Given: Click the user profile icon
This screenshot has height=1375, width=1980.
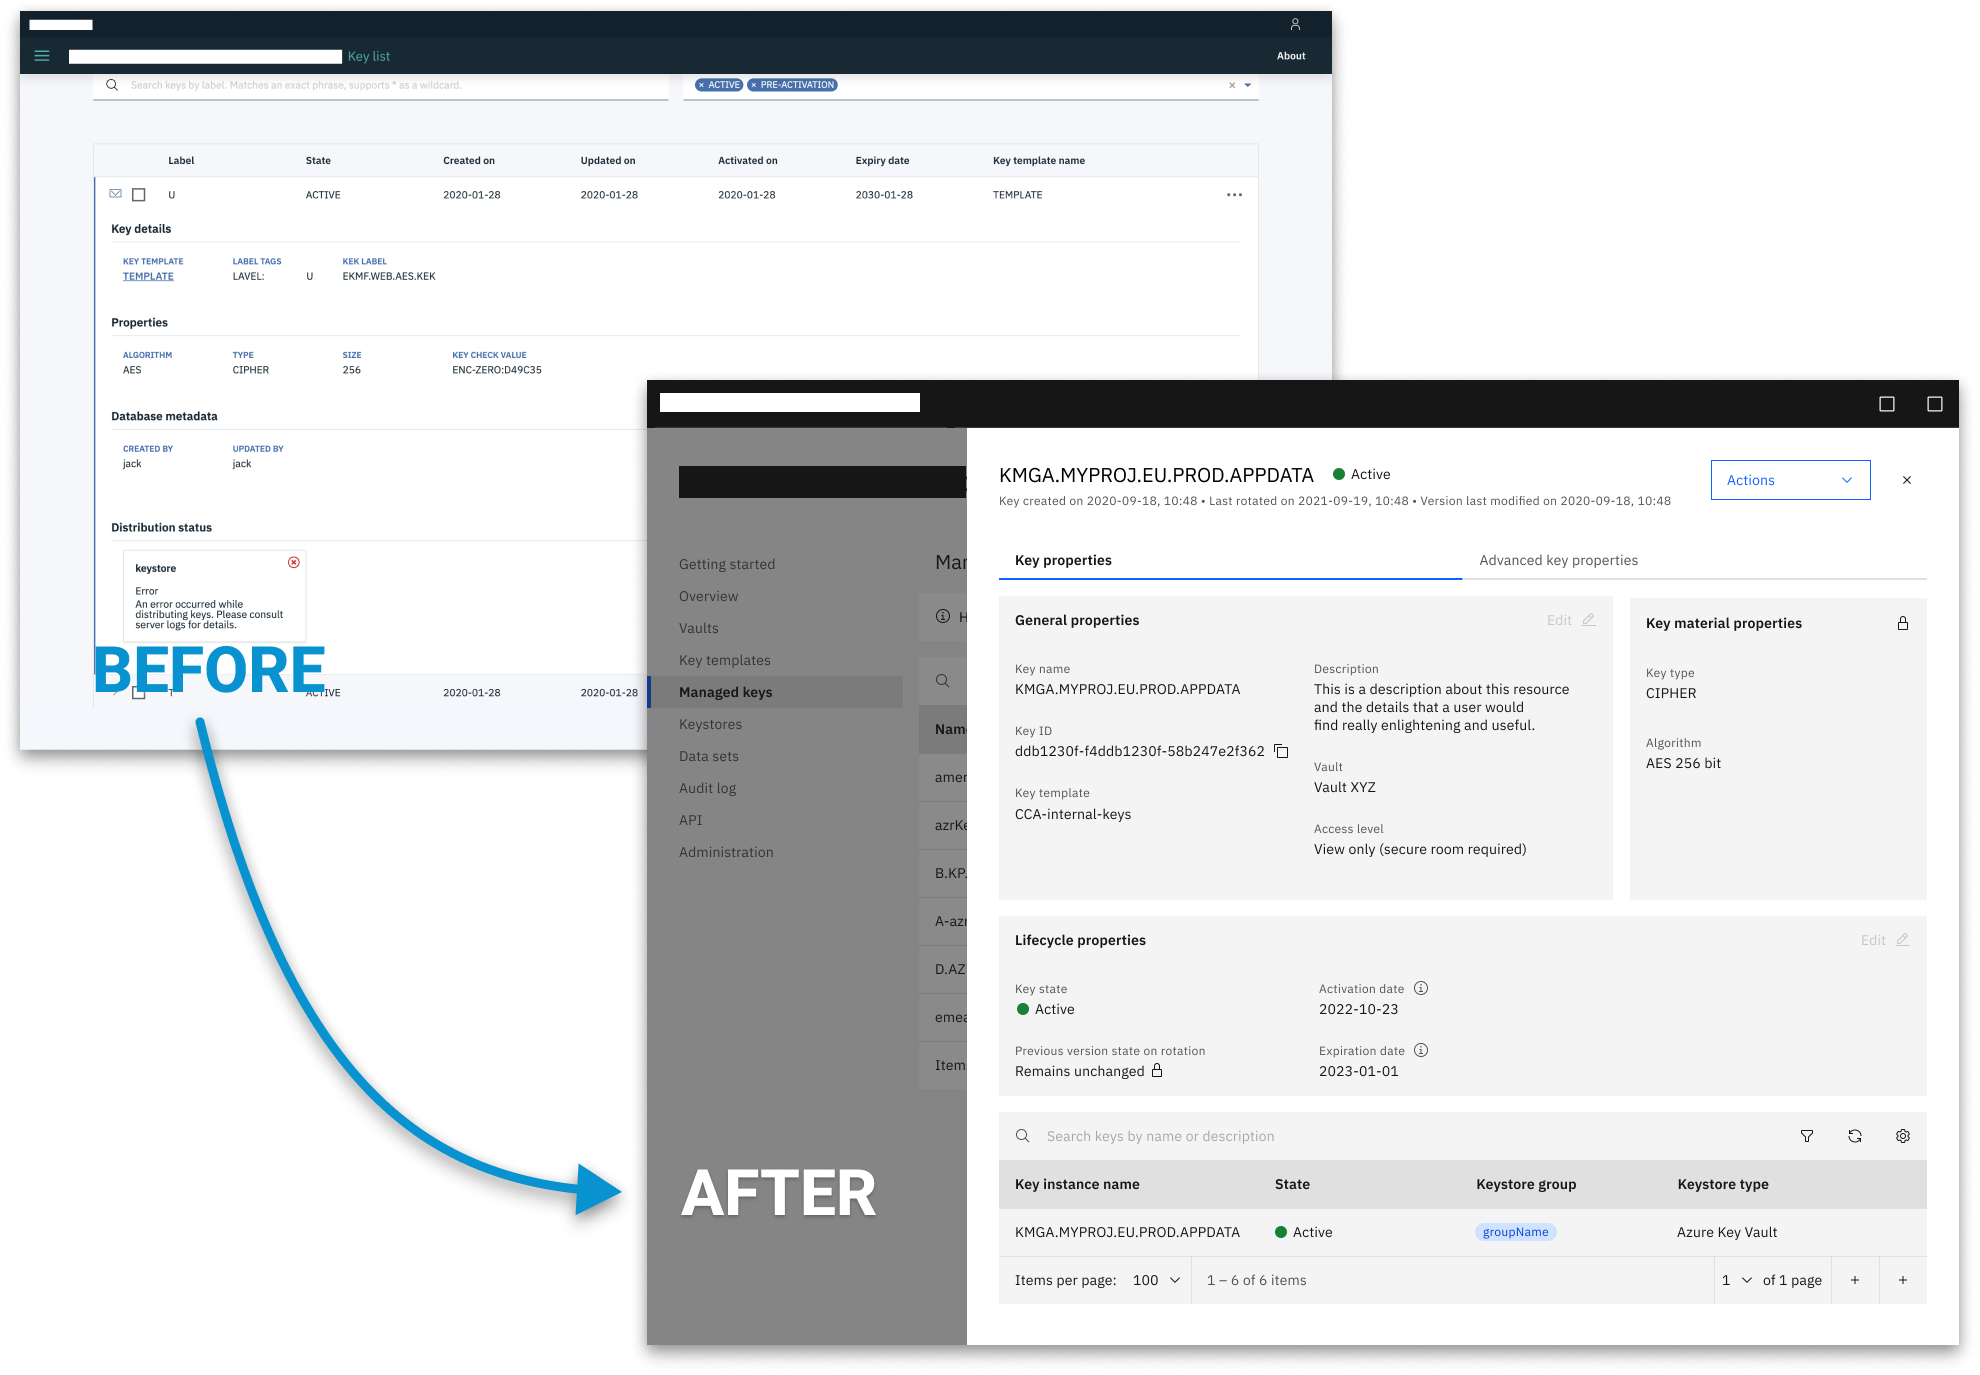Looking at the screenshot, I should 1295,24.
